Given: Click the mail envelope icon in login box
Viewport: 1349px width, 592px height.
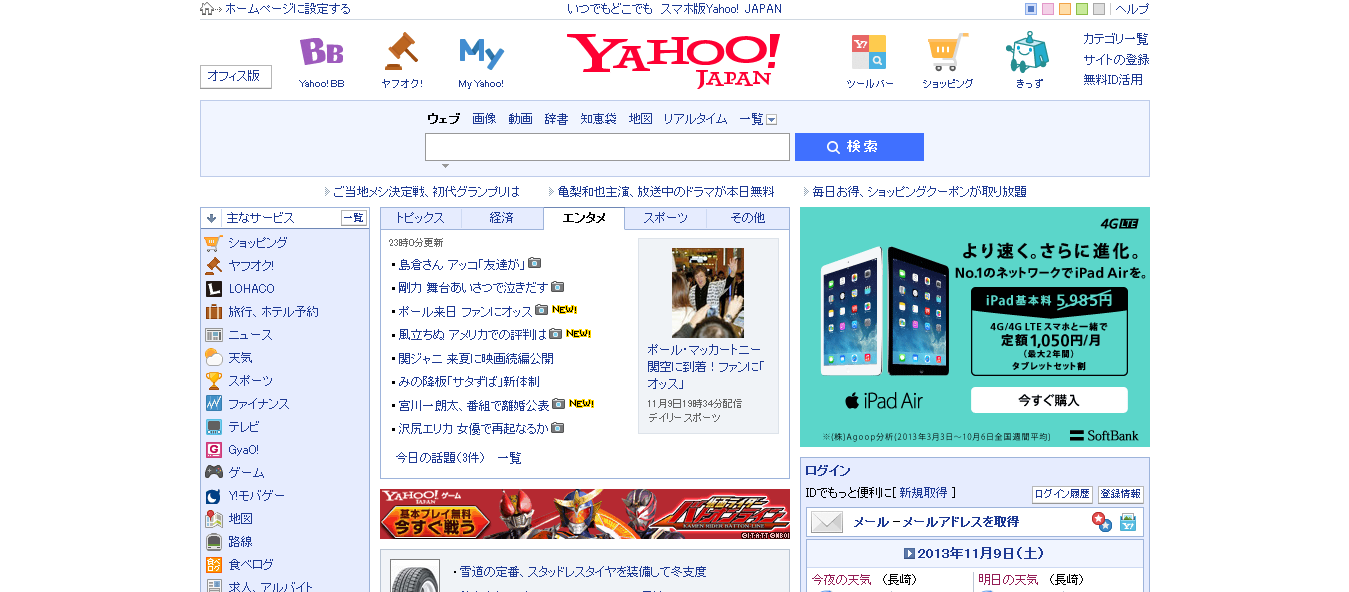Looking at the screenshot, I should 827,522.
